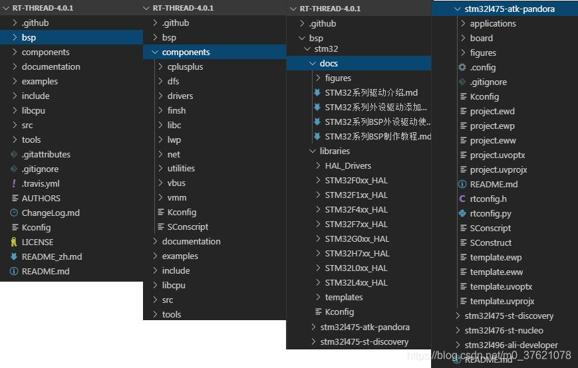The image size is (578, 368).
Task: Select the vbus folder
Action: [176, 183]
